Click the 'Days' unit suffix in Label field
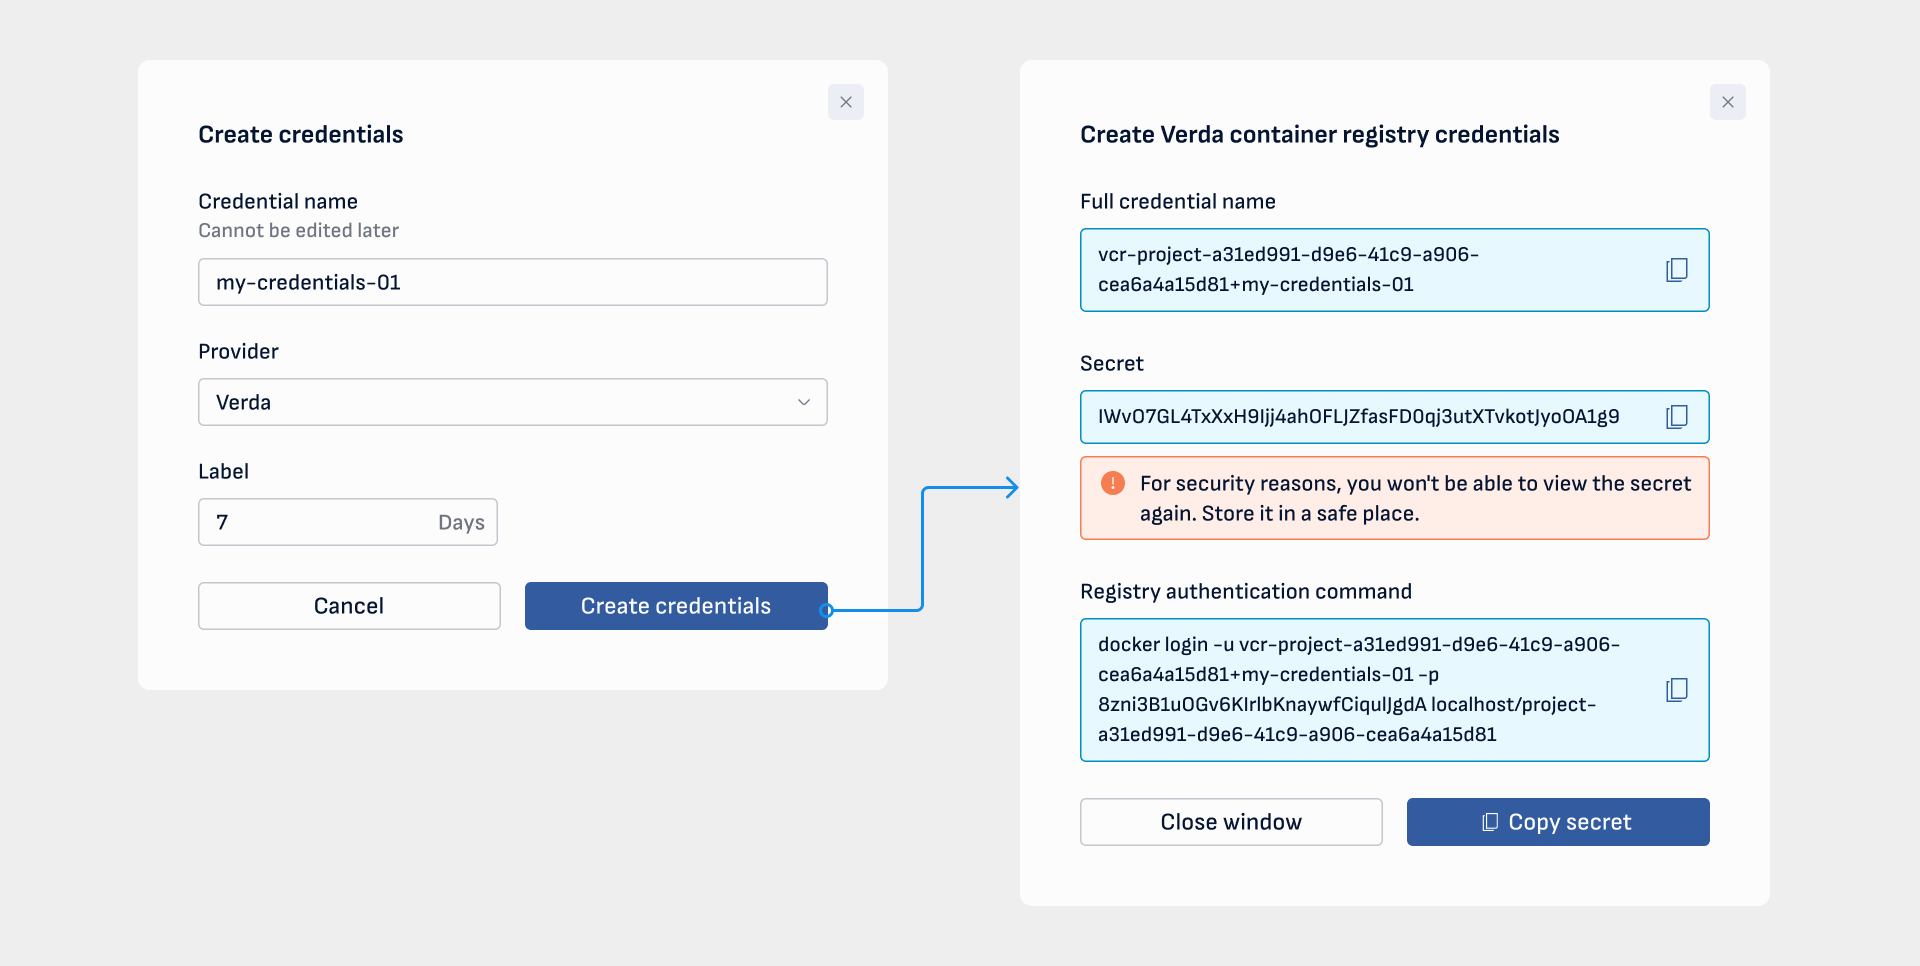 tap(461, 523)
